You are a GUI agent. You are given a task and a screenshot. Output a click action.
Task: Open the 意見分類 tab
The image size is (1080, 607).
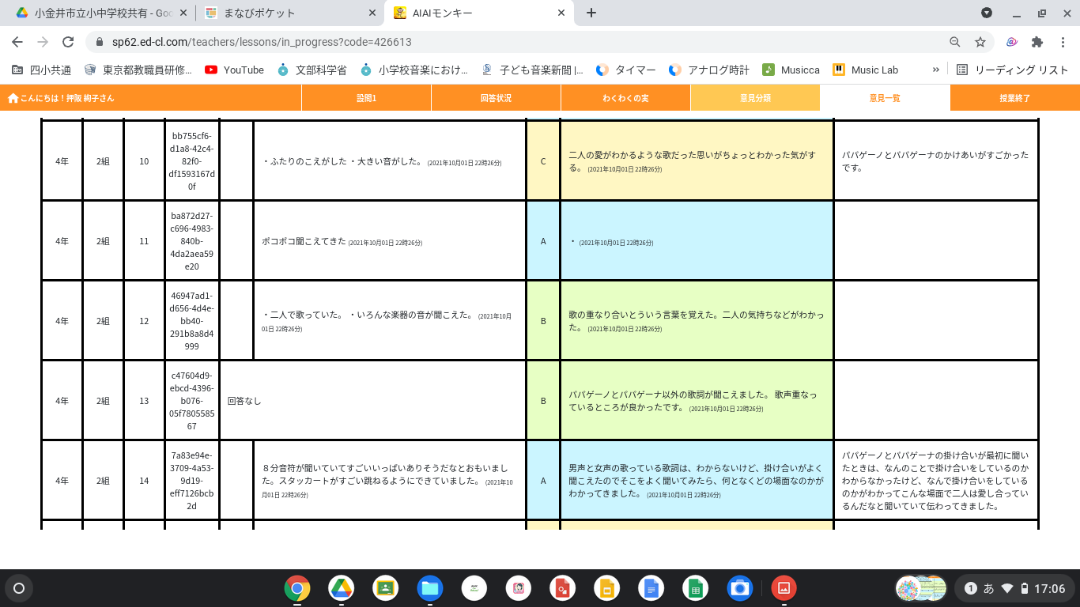coord(755,98)
